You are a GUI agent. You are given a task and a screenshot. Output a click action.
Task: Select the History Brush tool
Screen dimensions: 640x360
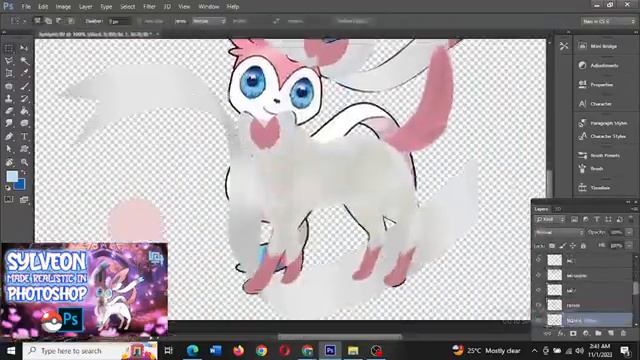24,98
